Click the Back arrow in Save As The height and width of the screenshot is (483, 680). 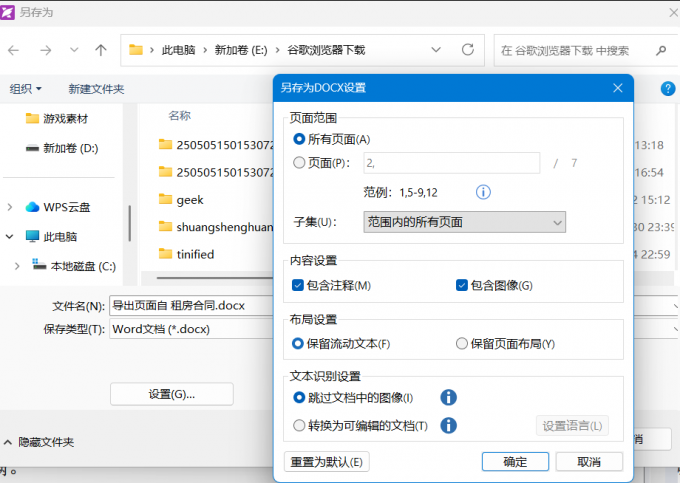[x=13, y=50]
